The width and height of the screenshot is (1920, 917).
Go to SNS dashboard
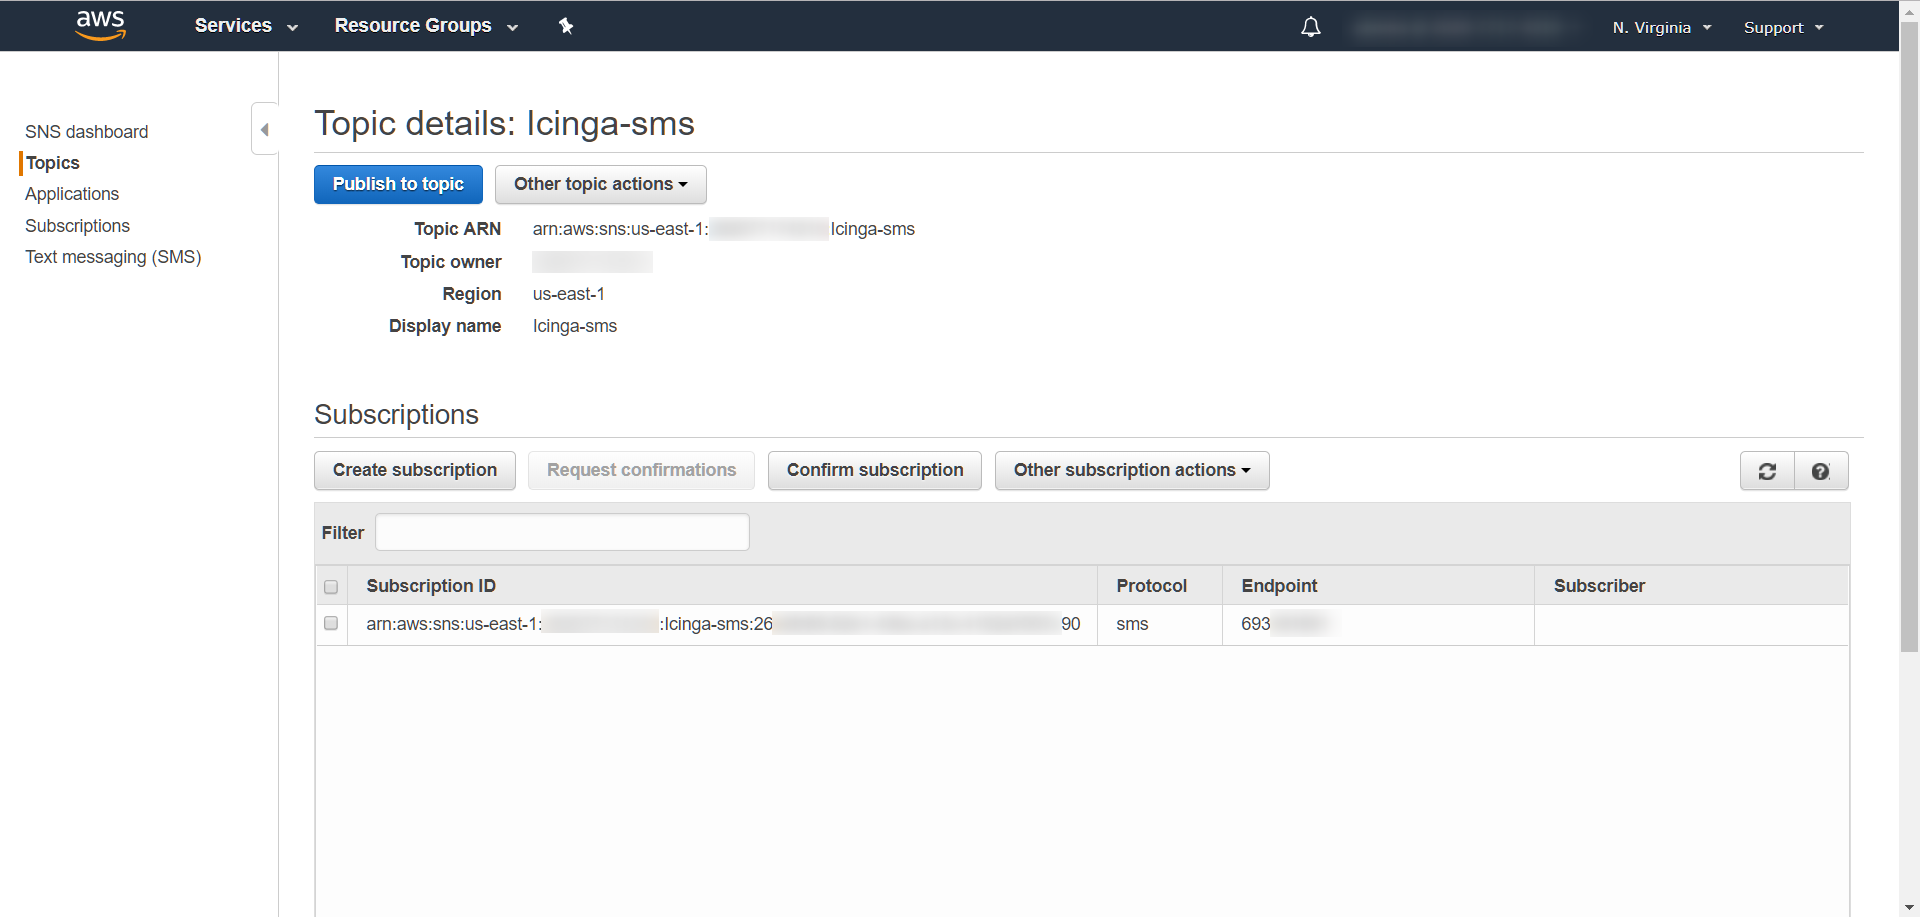coord(86,132)
